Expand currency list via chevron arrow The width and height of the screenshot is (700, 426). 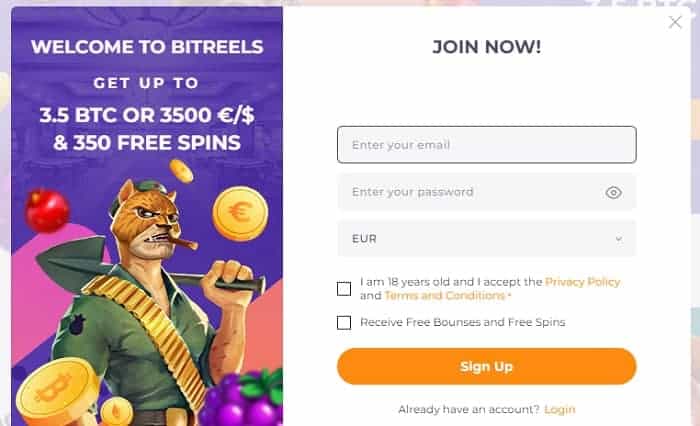619,239
